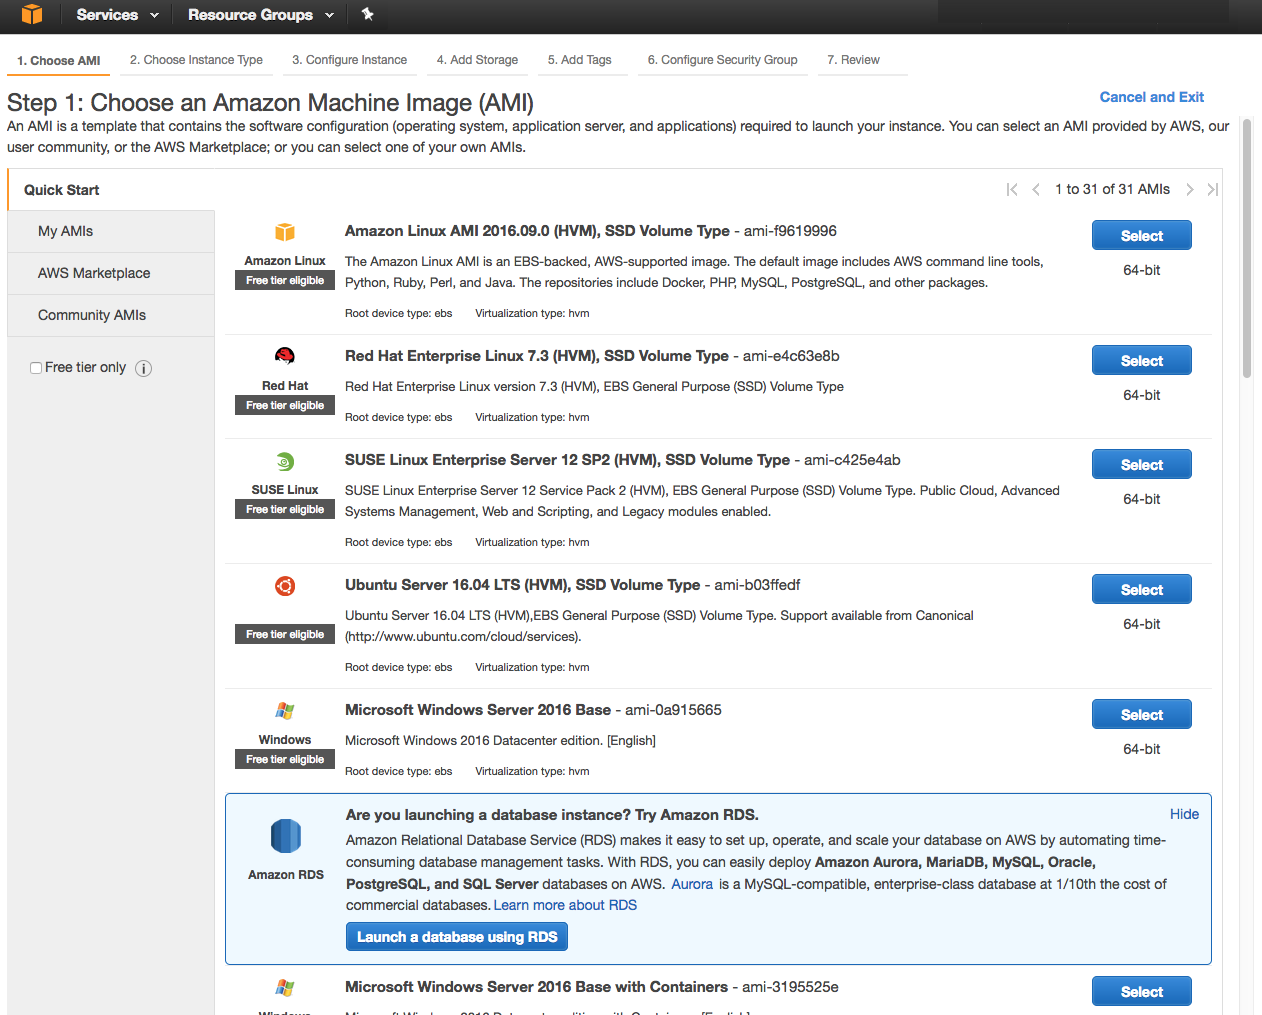Click the Free tier only info icon
The width and height of the screenshot is (1262, 1015).
pyautogui.click(x=143, y=368)
